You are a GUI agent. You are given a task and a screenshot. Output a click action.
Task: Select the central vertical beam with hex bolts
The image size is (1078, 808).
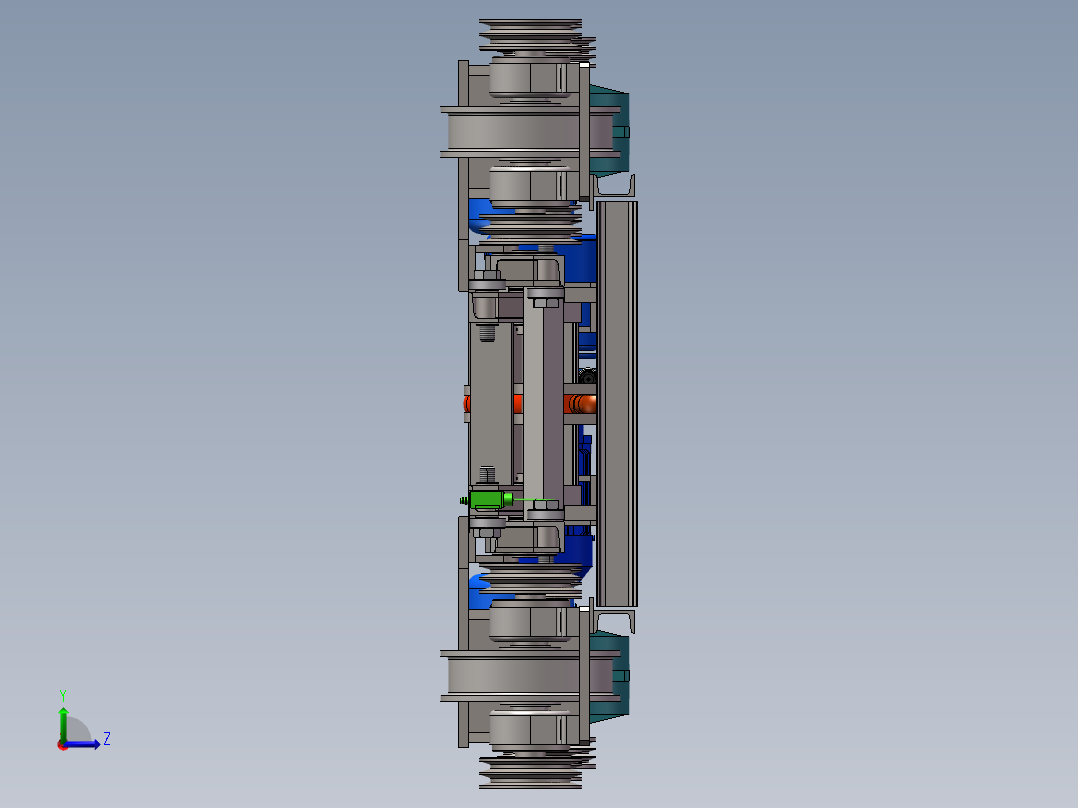544,404
